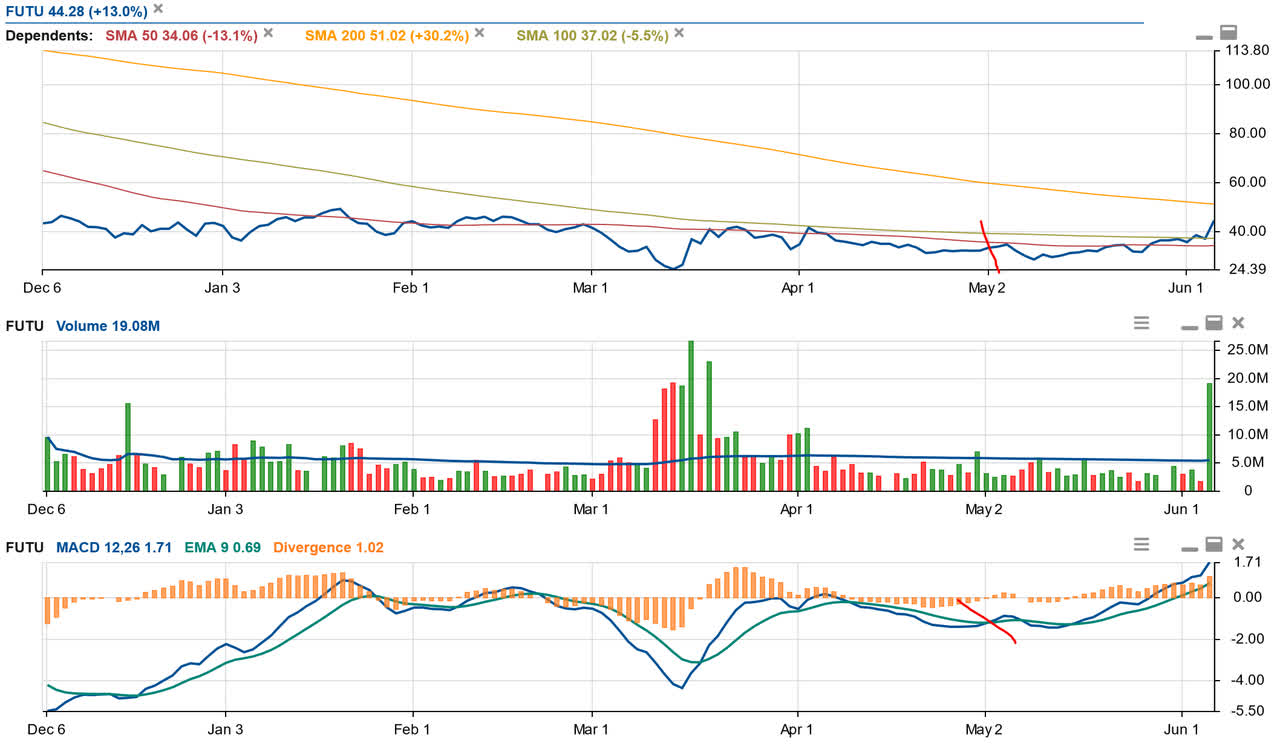Image resolution: width=1280 pixels, height=746 pixels.
Task: Click the MACD 12,26 1.71 label
Action: [x=114, y=547]
